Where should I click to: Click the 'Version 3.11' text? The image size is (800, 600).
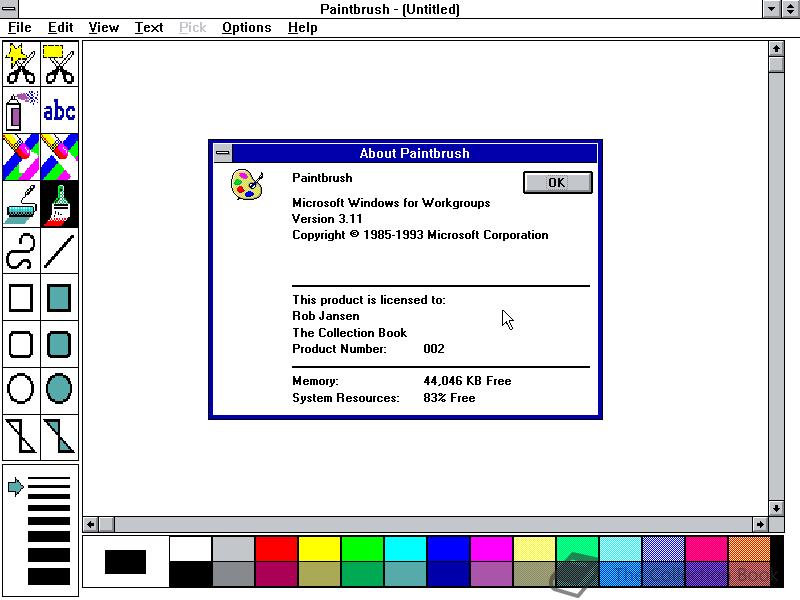click(x=327, y=219)
